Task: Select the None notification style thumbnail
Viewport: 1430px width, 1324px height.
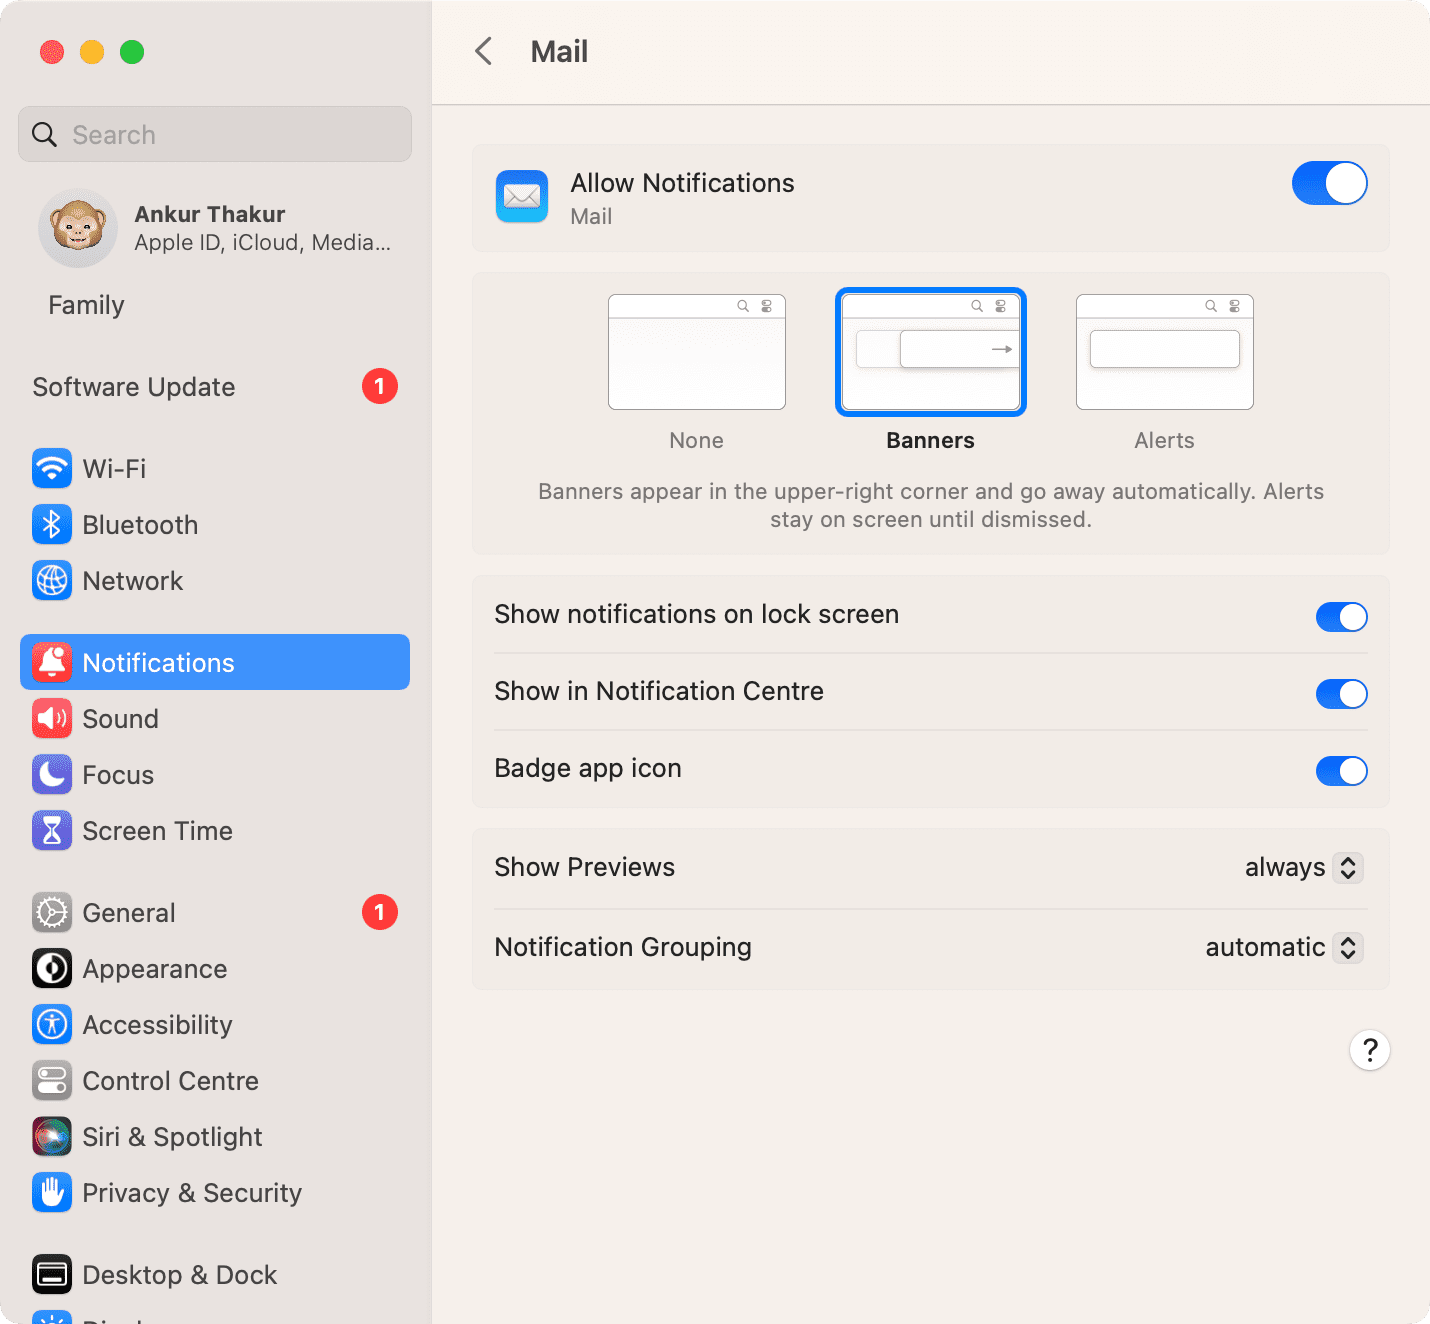Action: pos(697,352)
